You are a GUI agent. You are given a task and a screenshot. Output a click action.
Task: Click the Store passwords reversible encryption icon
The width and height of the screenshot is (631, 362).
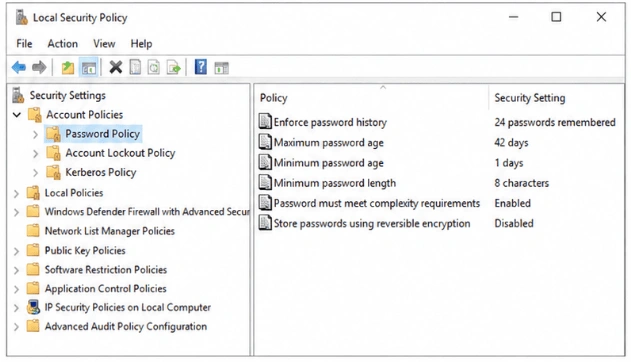(265, 223)
